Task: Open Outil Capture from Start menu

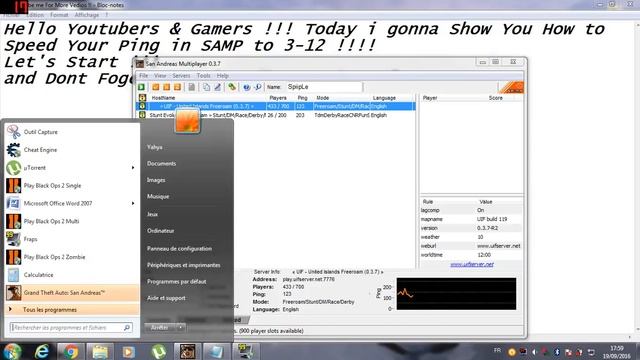Action: pyautogui.click(x=72, y=132)
